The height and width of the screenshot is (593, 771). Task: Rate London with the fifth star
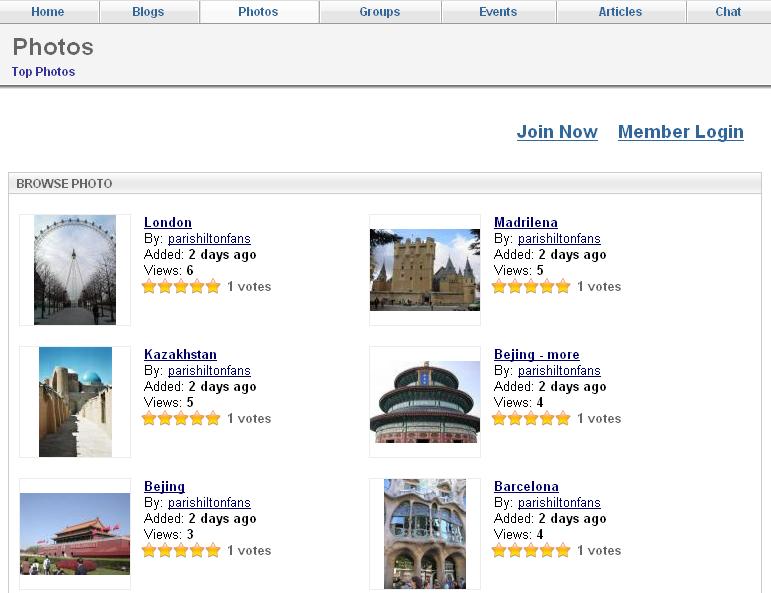coord(213,287)
